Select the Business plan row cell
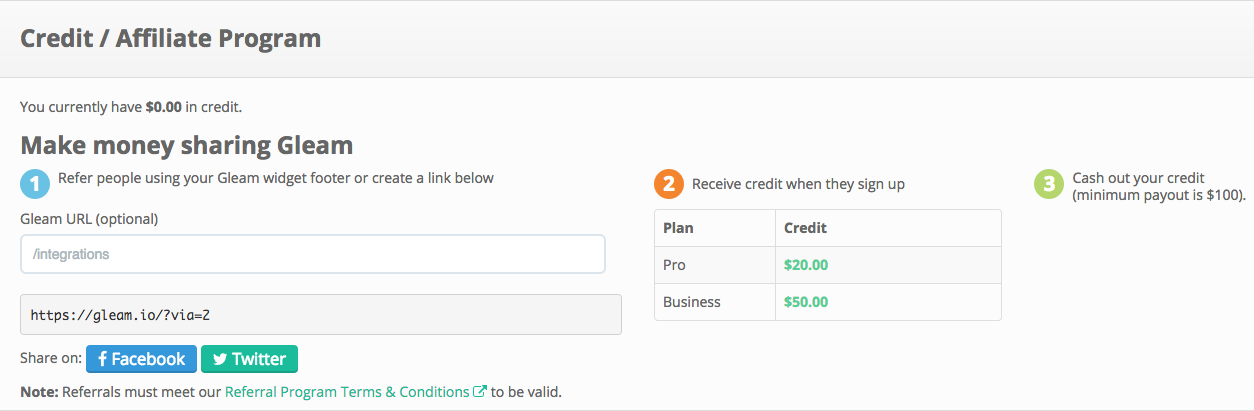The height and width of the screenshot is (411, 1254). [691, 302]
